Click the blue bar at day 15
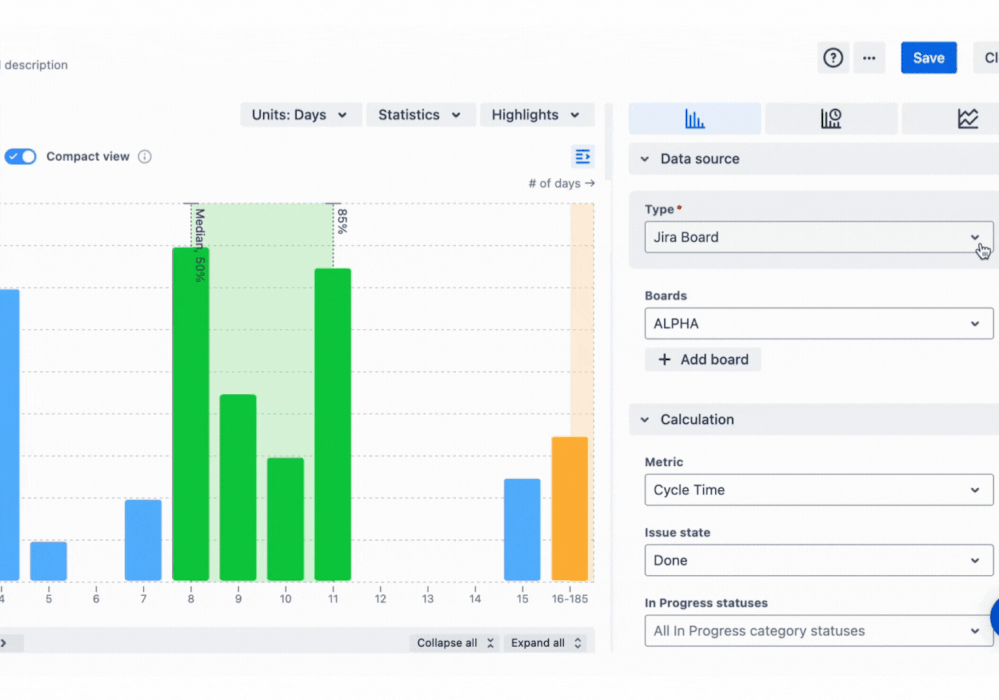Viewport: 999px width, 700px height. coord(522,530)
